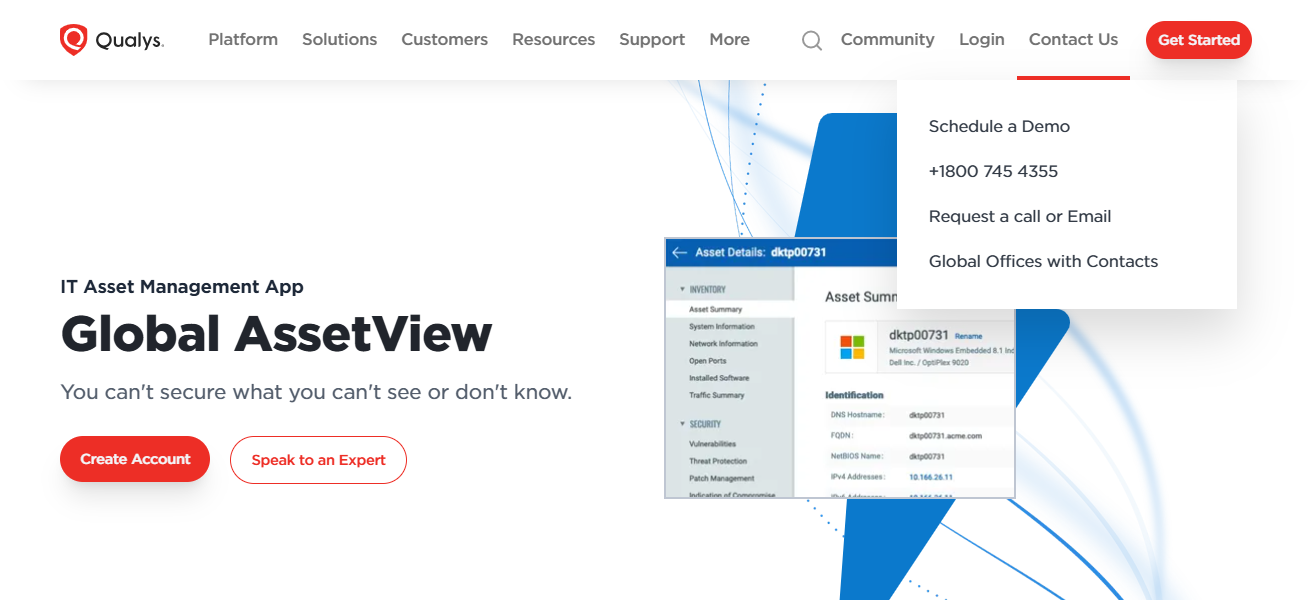Go to the Community page

click(887, 39)
